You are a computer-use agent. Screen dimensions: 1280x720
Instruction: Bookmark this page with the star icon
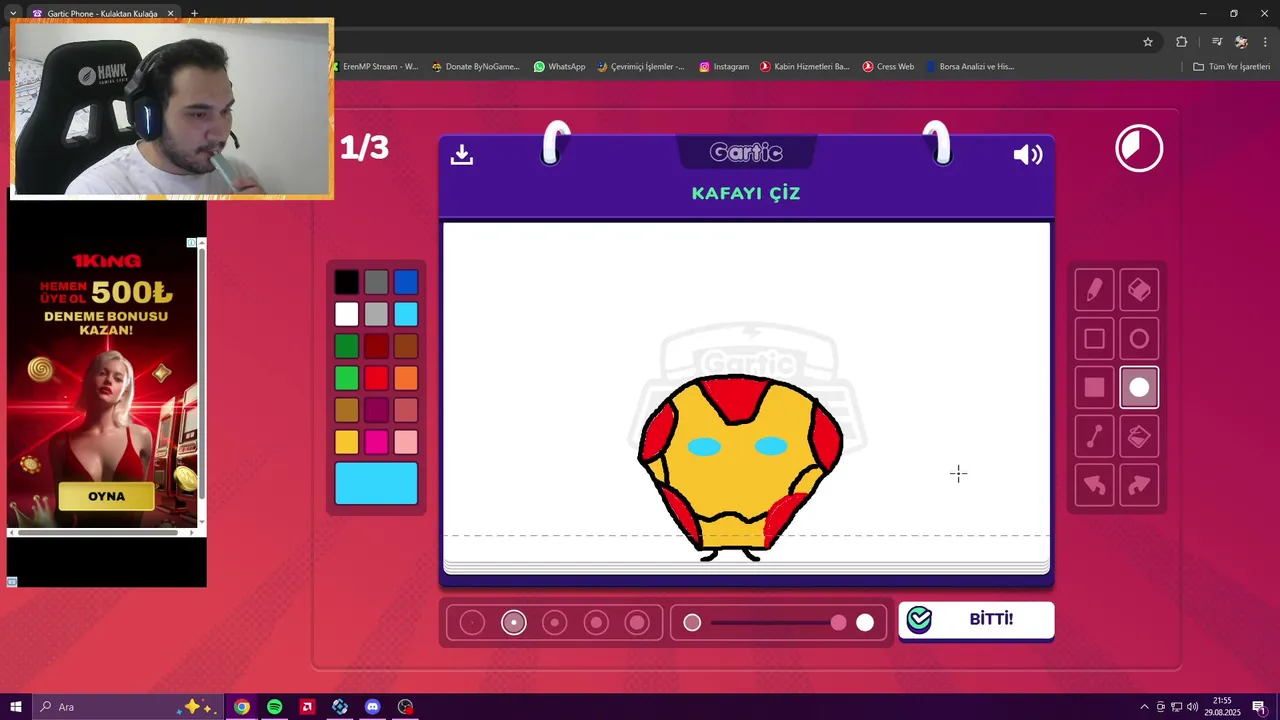click(1148, 42)
